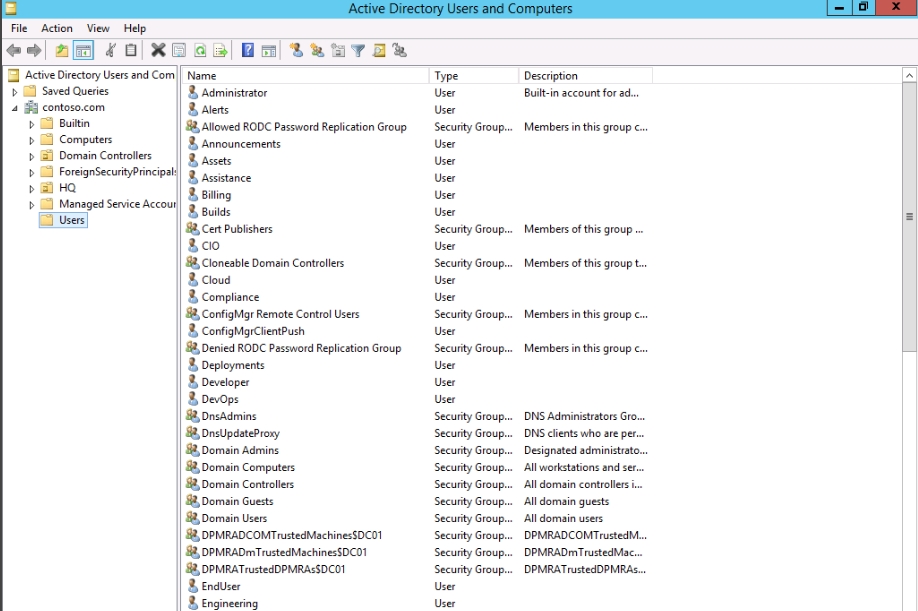918x611 pixels.
Task: Select DPMRADCOMTrustedMachines$DC01 group
Action: pyautogui.click(x=292, y=536)
